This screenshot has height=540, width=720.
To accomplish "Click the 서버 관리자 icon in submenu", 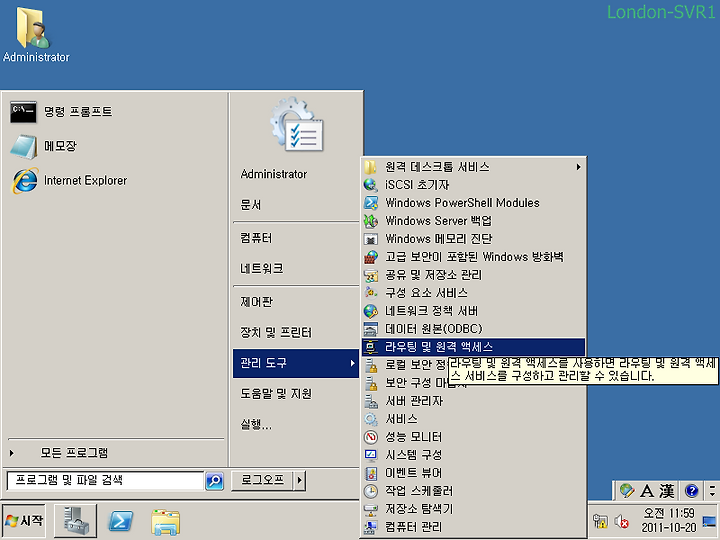I will [x=371, y=401].
